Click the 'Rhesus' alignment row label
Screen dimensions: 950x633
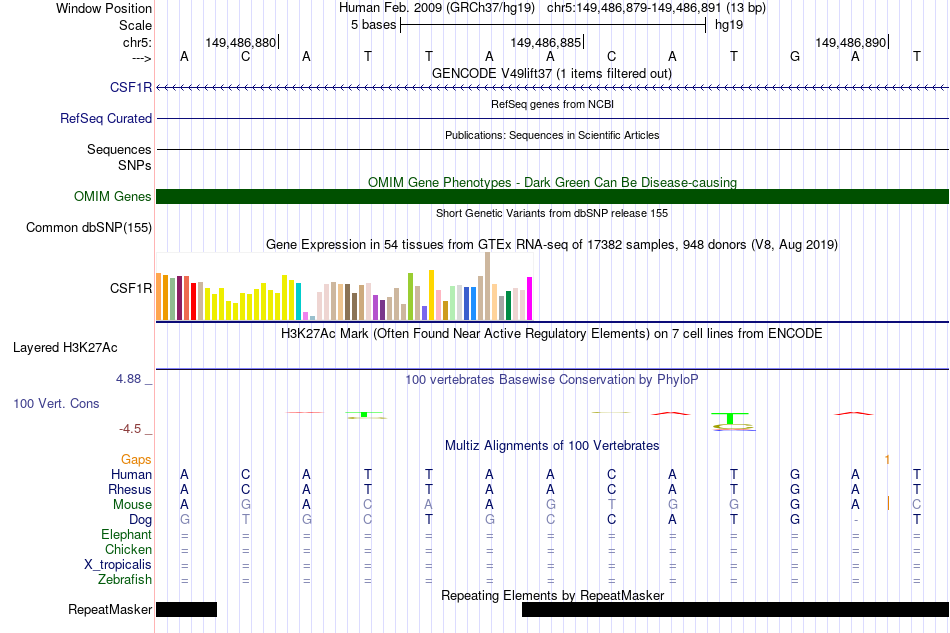click(x=130, y=489)
